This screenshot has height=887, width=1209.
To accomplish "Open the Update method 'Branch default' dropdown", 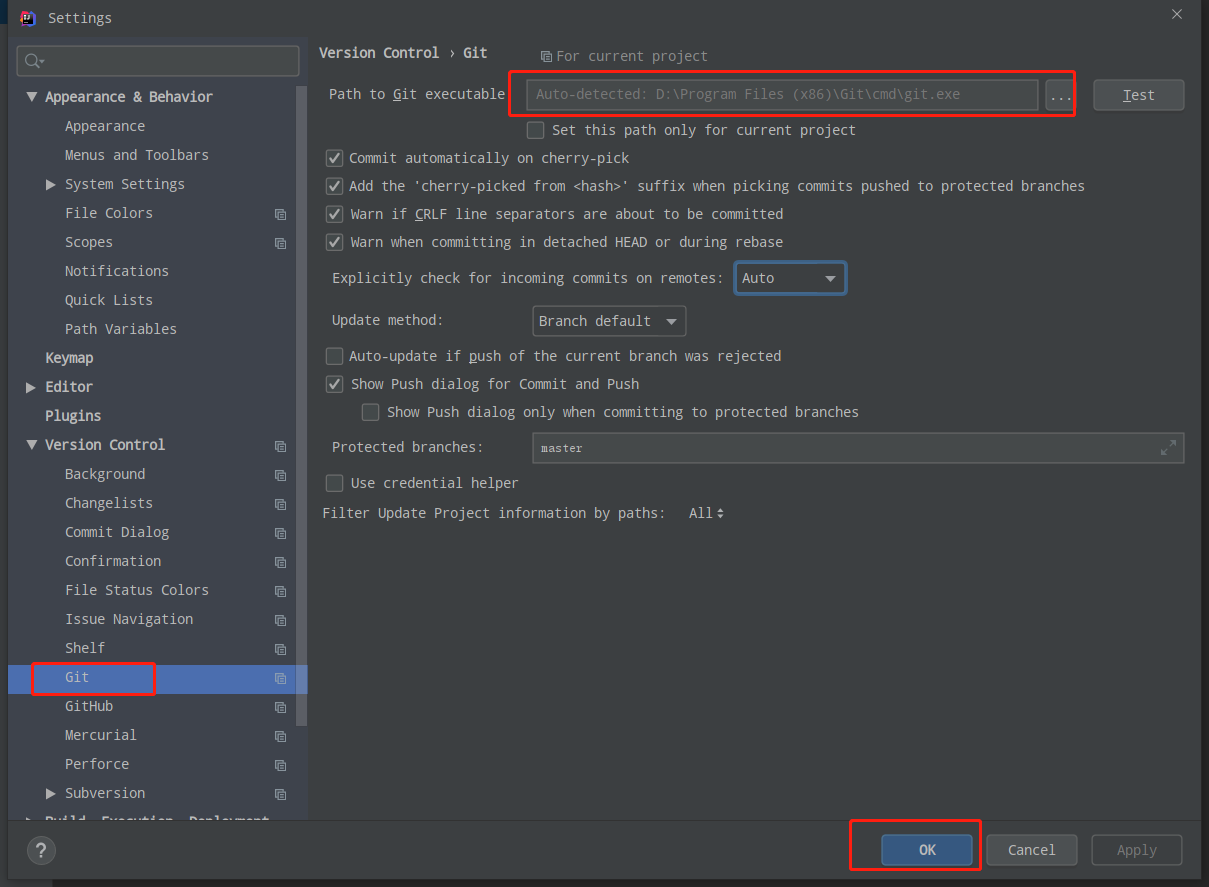I will pos(609,321).
